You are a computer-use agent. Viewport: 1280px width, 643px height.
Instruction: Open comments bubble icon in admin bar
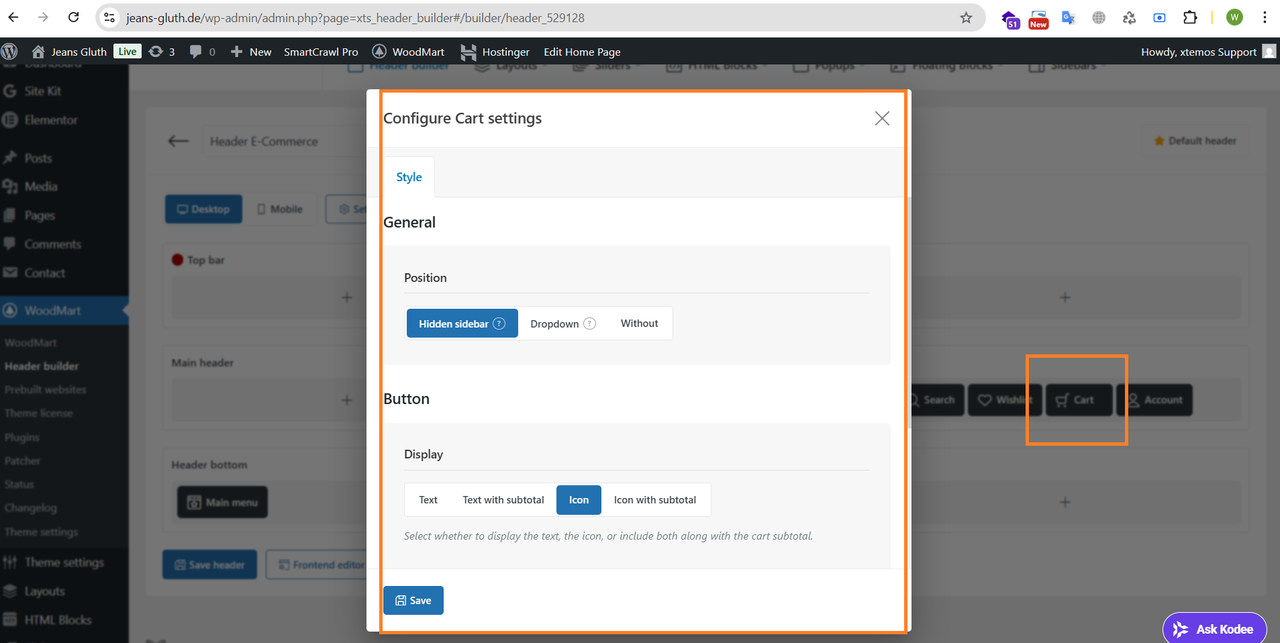[x=201, y=52]
